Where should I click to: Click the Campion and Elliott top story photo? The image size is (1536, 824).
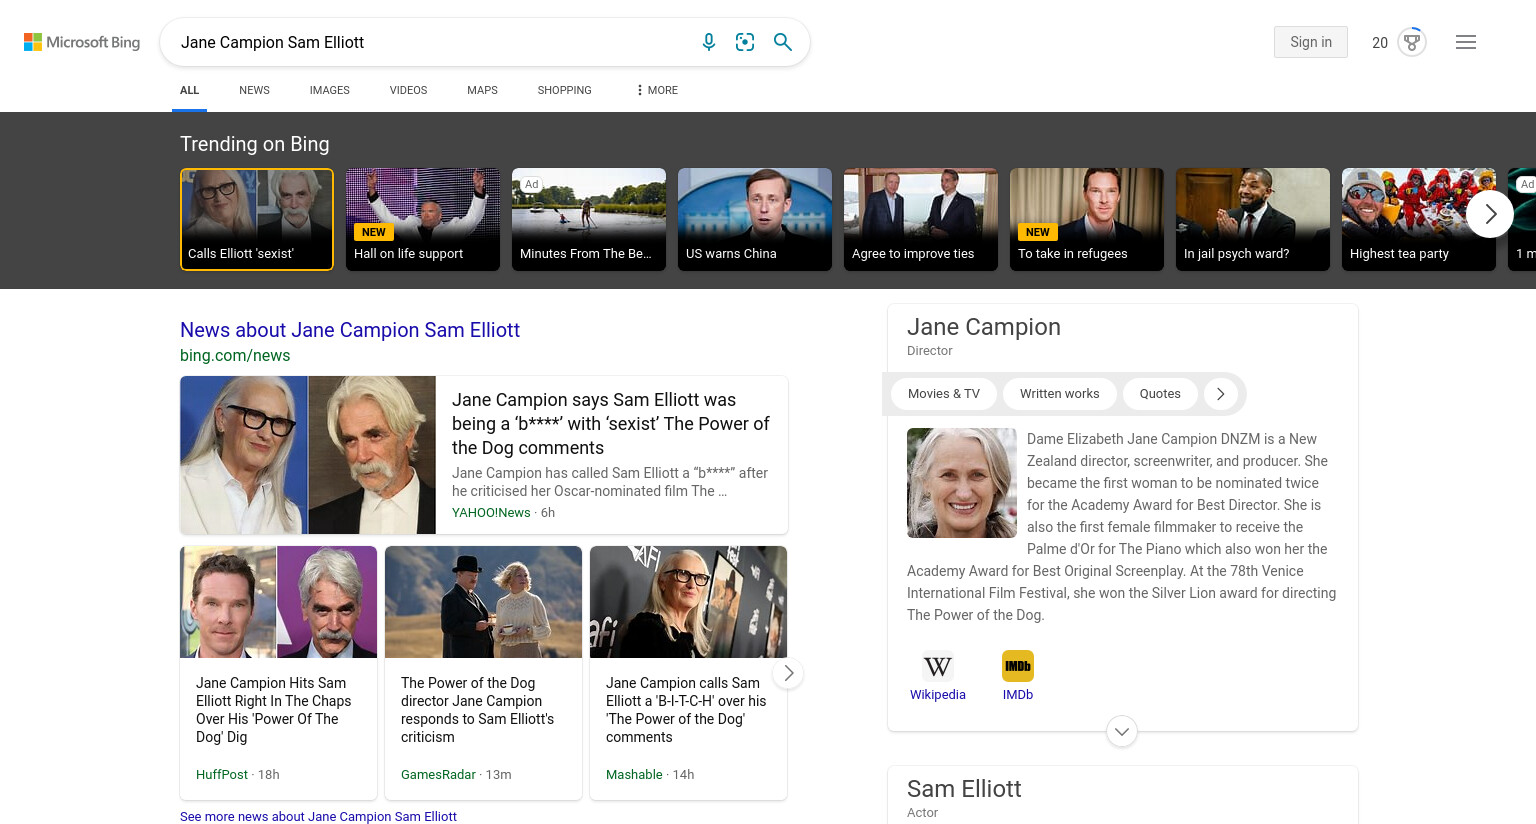coord(308,455)
